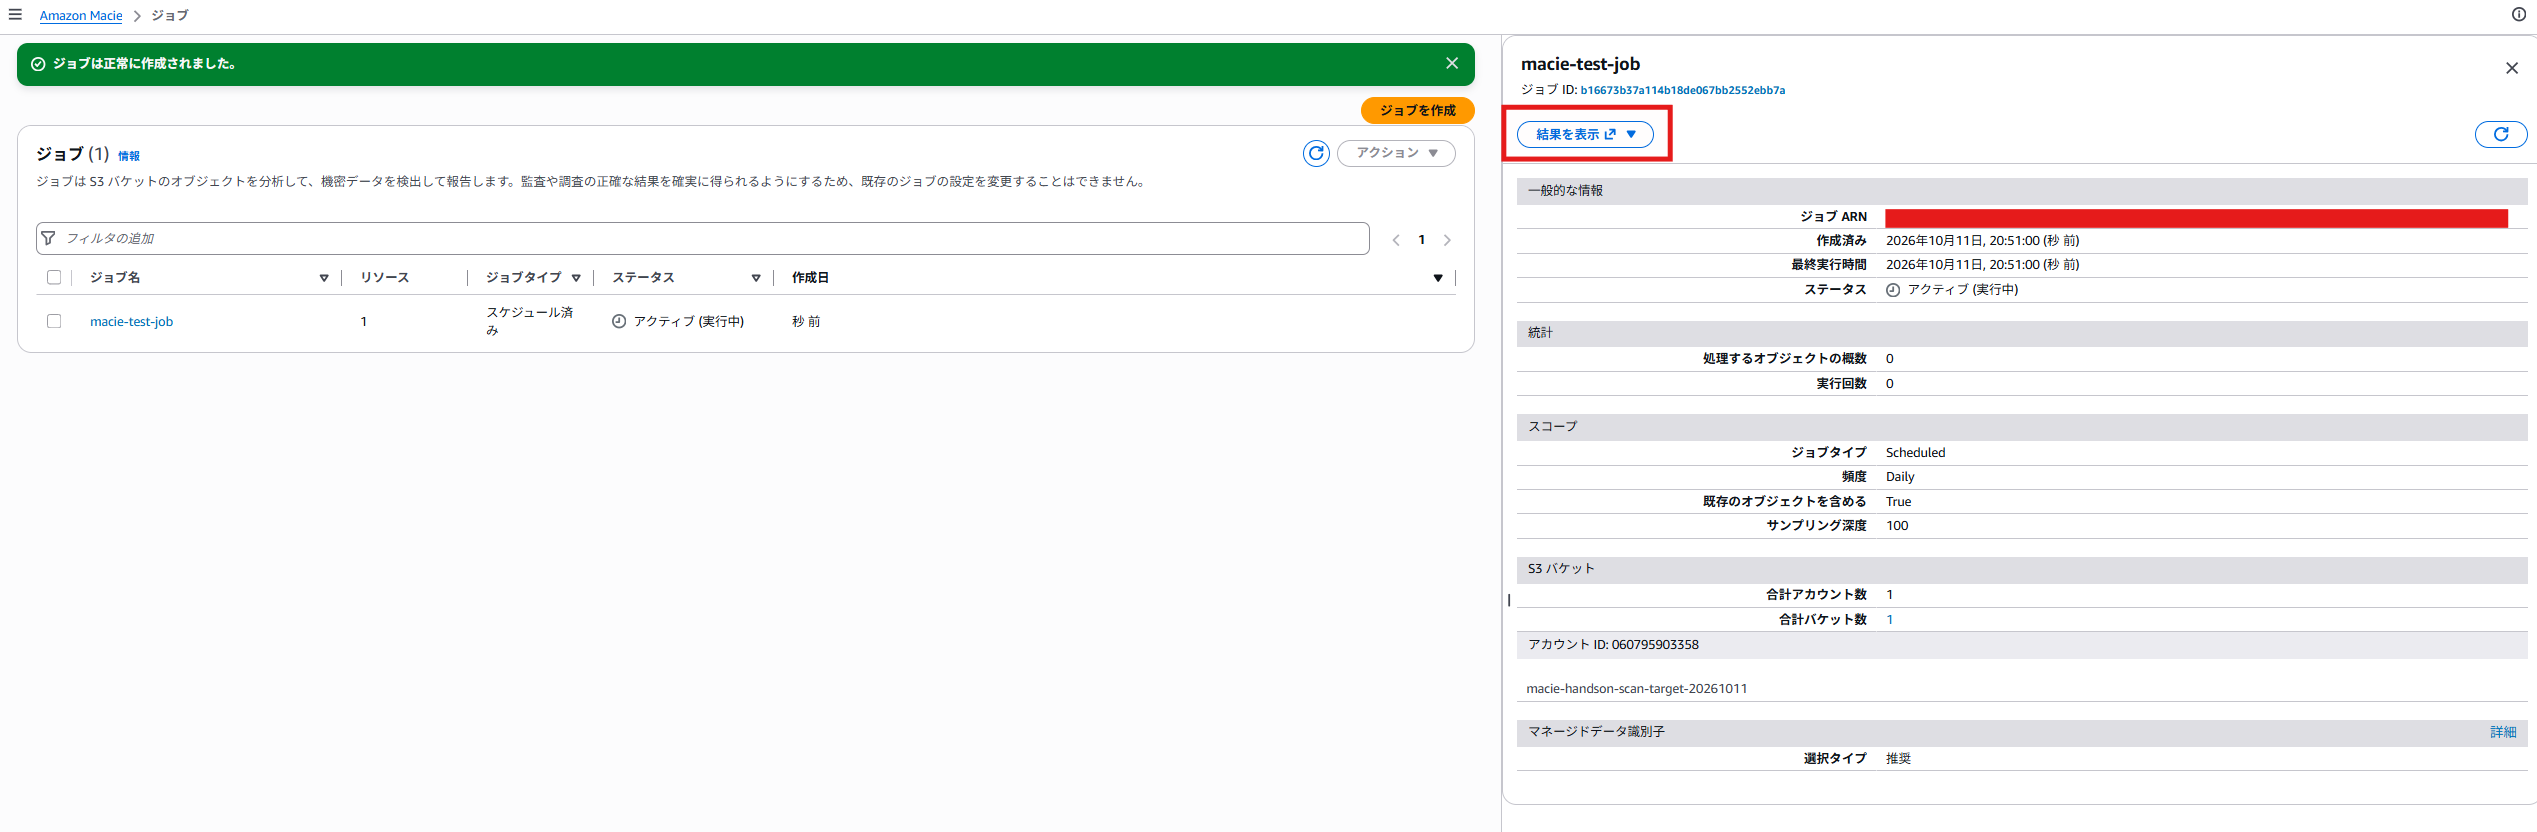Open the ジョブタイプ column sort arrow

pos(576,278)
